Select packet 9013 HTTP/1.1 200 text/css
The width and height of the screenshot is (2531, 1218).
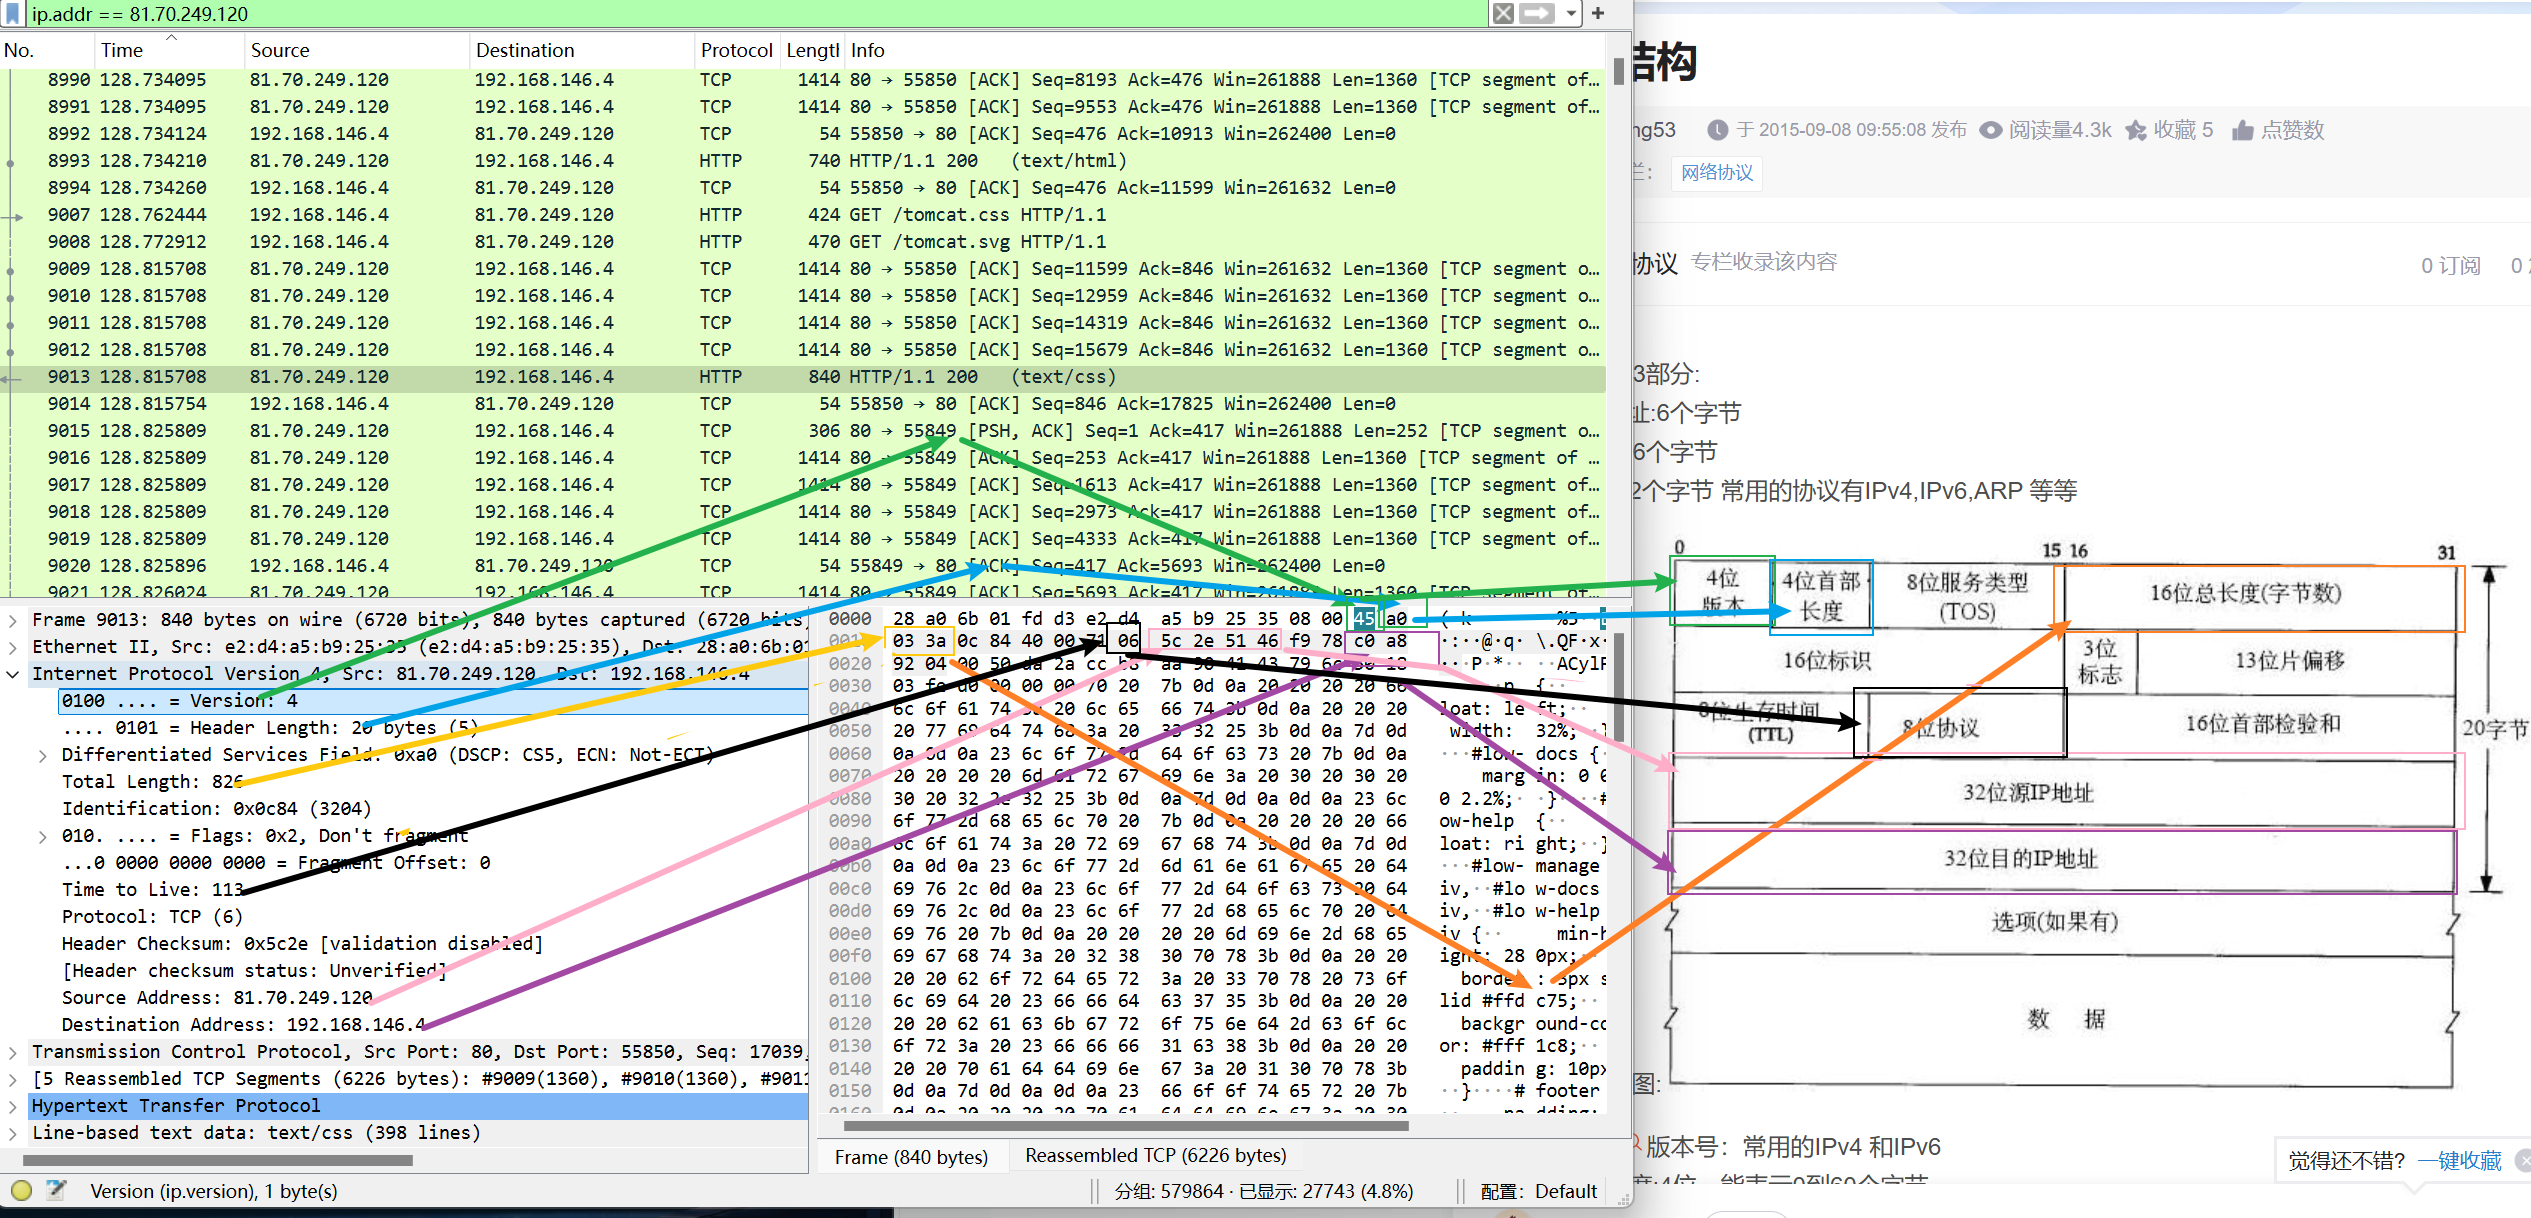803,376
